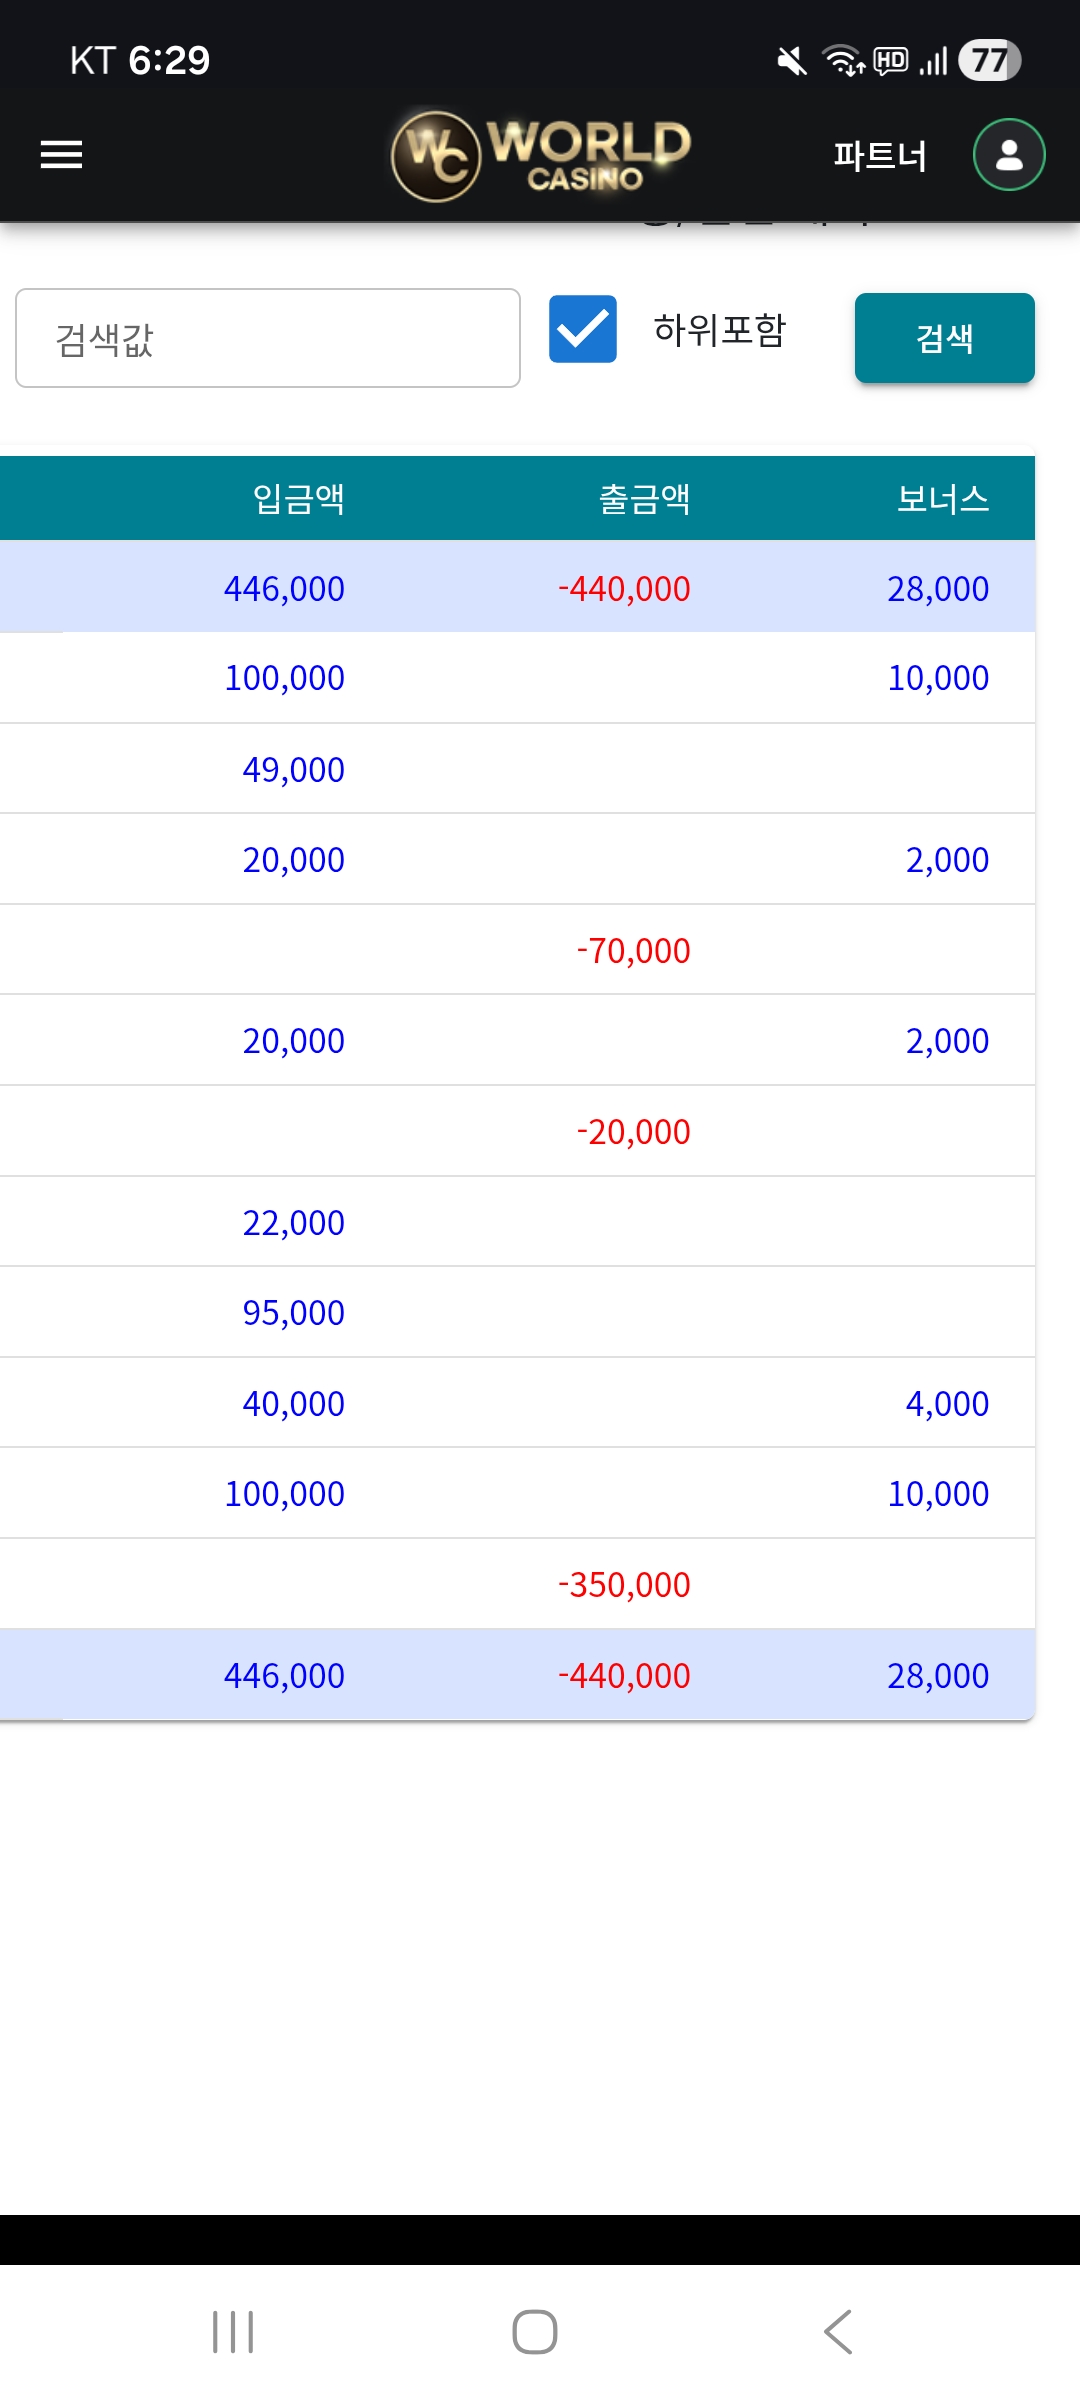
Task: Tap the battery indicator in status bar
Action: 989,60
